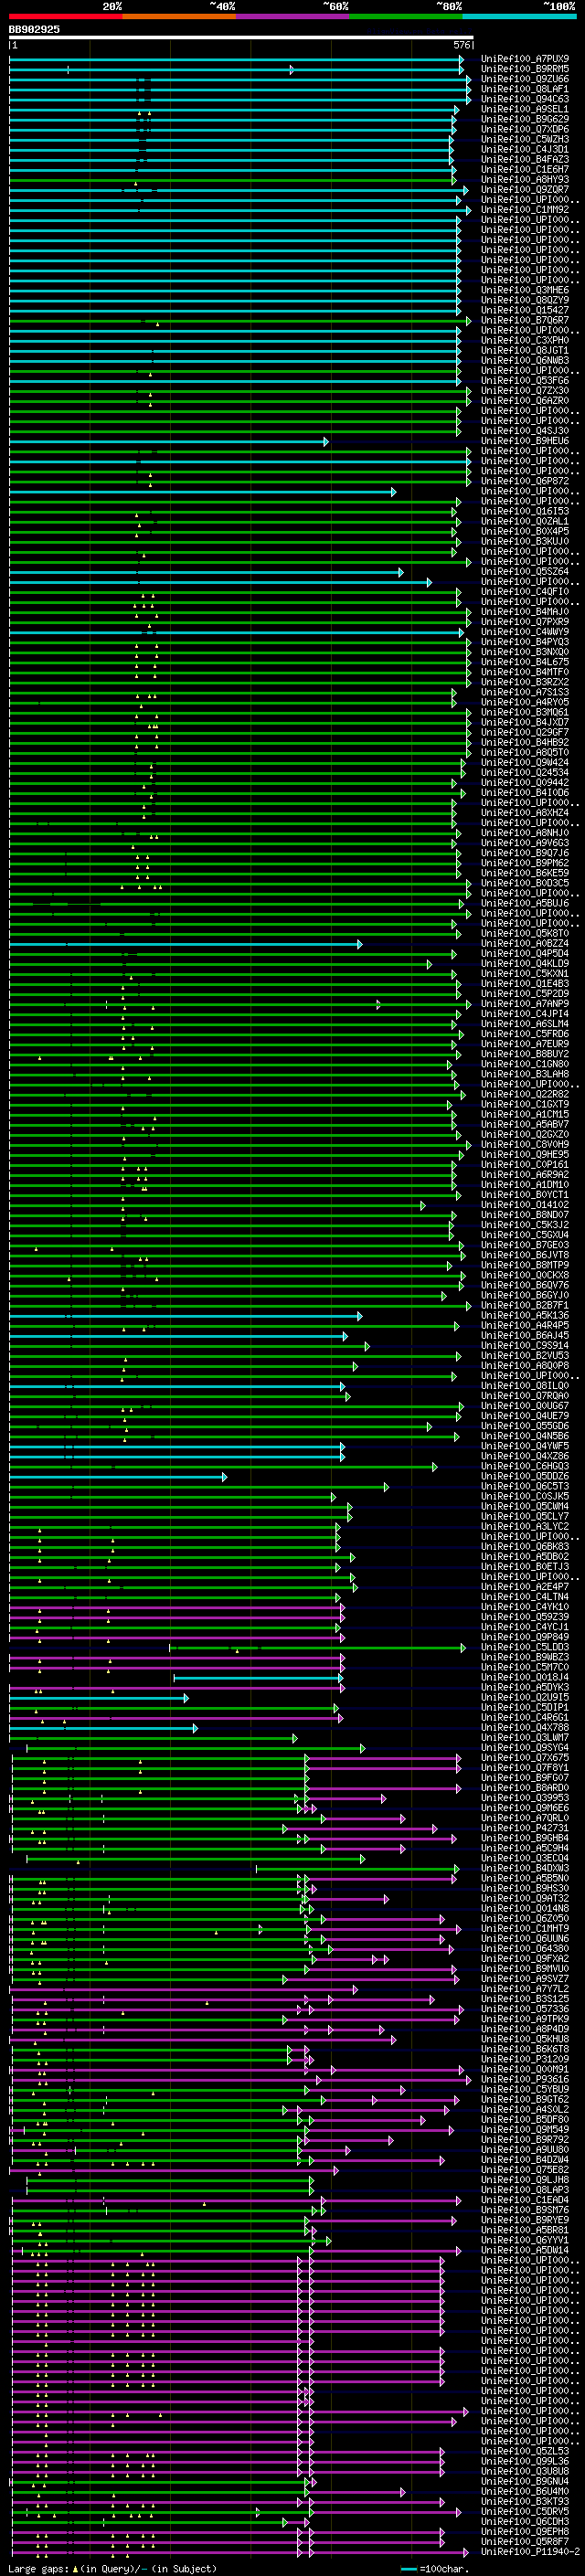Click the orange ~40% legend bar

pyautogui.click(x=179, y=16)
